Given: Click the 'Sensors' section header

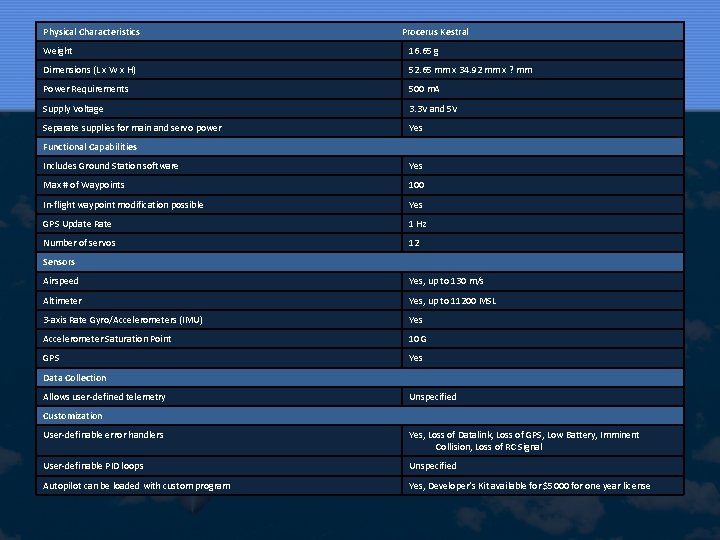Looking at the screenshot, I should coord(59,262).
